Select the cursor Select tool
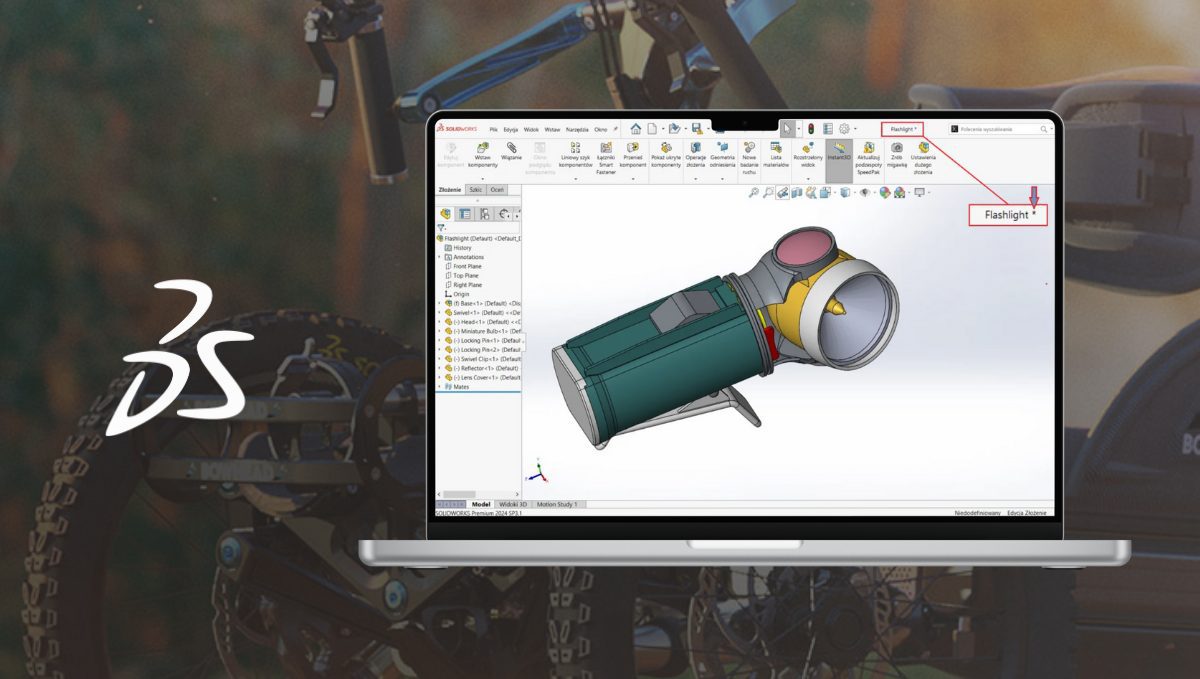 [x=787, y=128]
